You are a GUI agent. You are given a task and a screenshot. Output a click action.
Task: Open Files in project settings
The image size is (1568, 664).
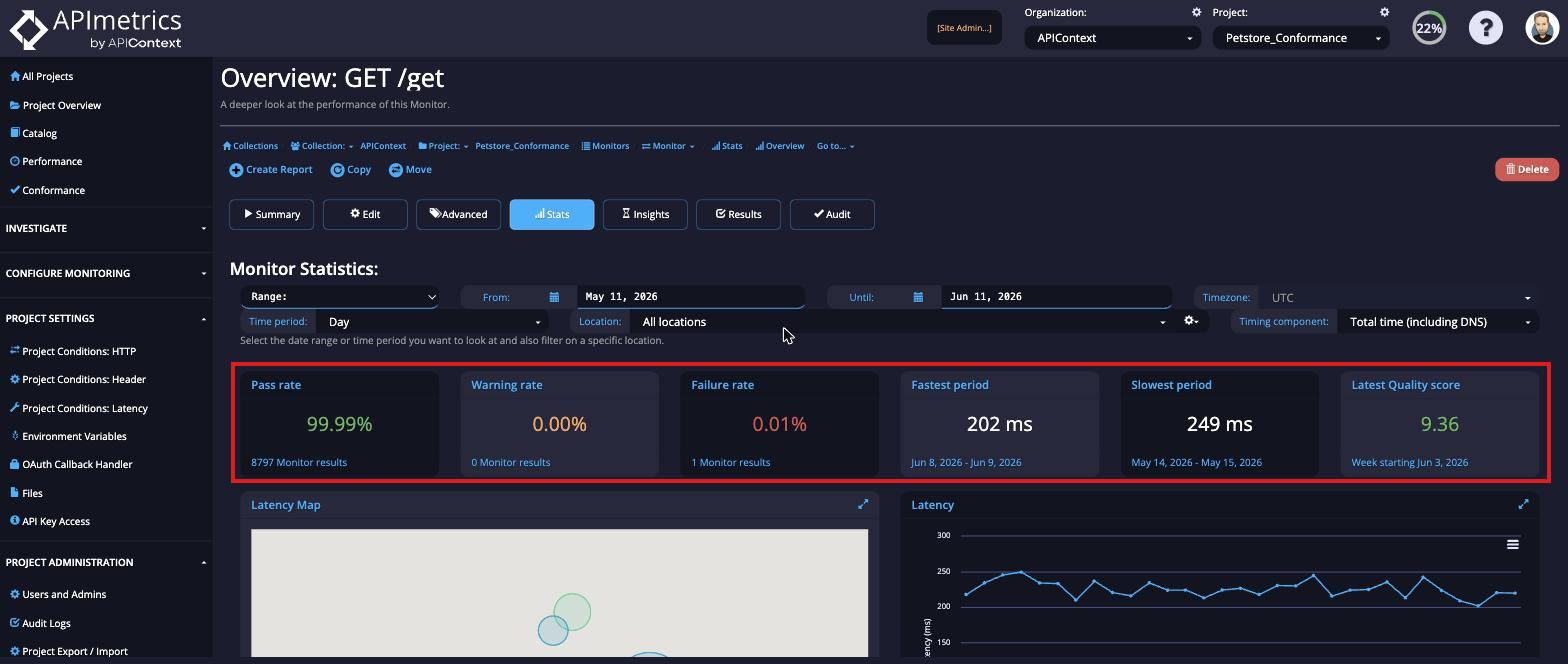click(26, 493)
